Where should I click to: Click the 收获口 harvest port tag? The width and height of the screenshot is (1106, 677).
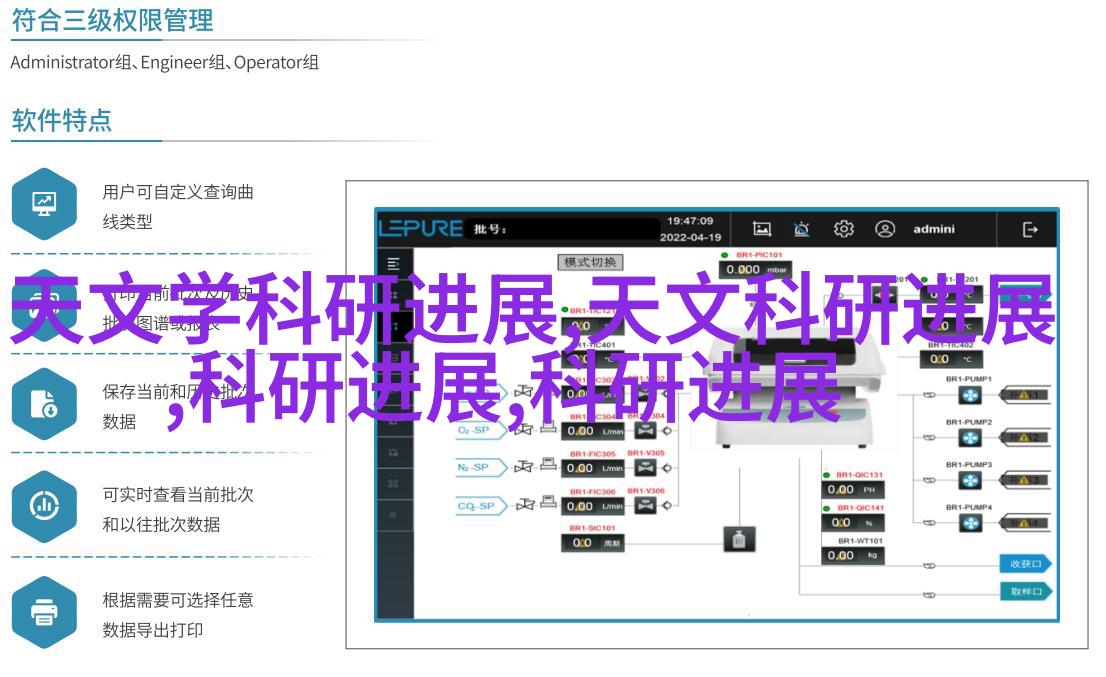(x=1026, y=563)
